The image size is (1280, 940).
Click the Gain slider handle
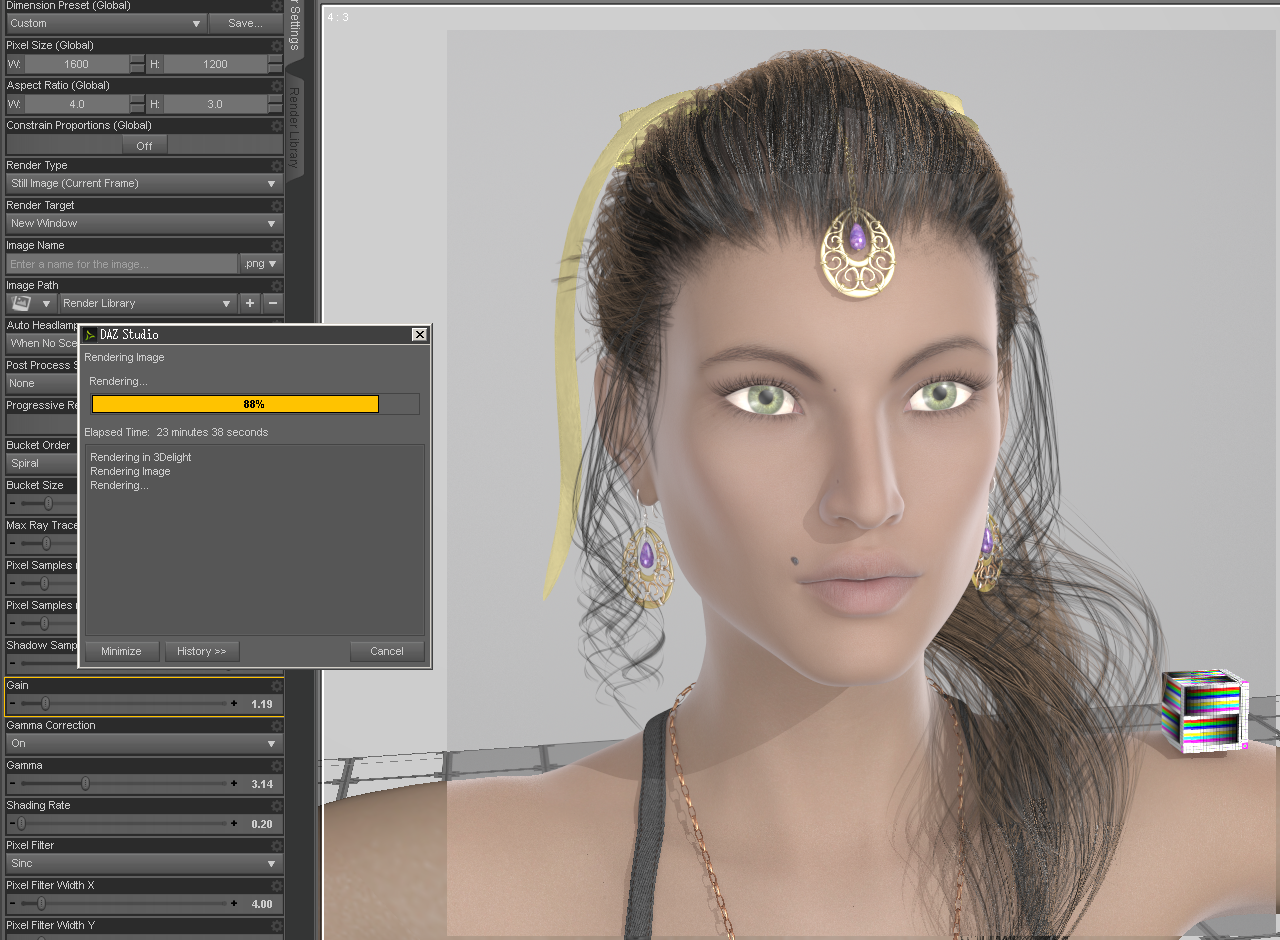45,704
